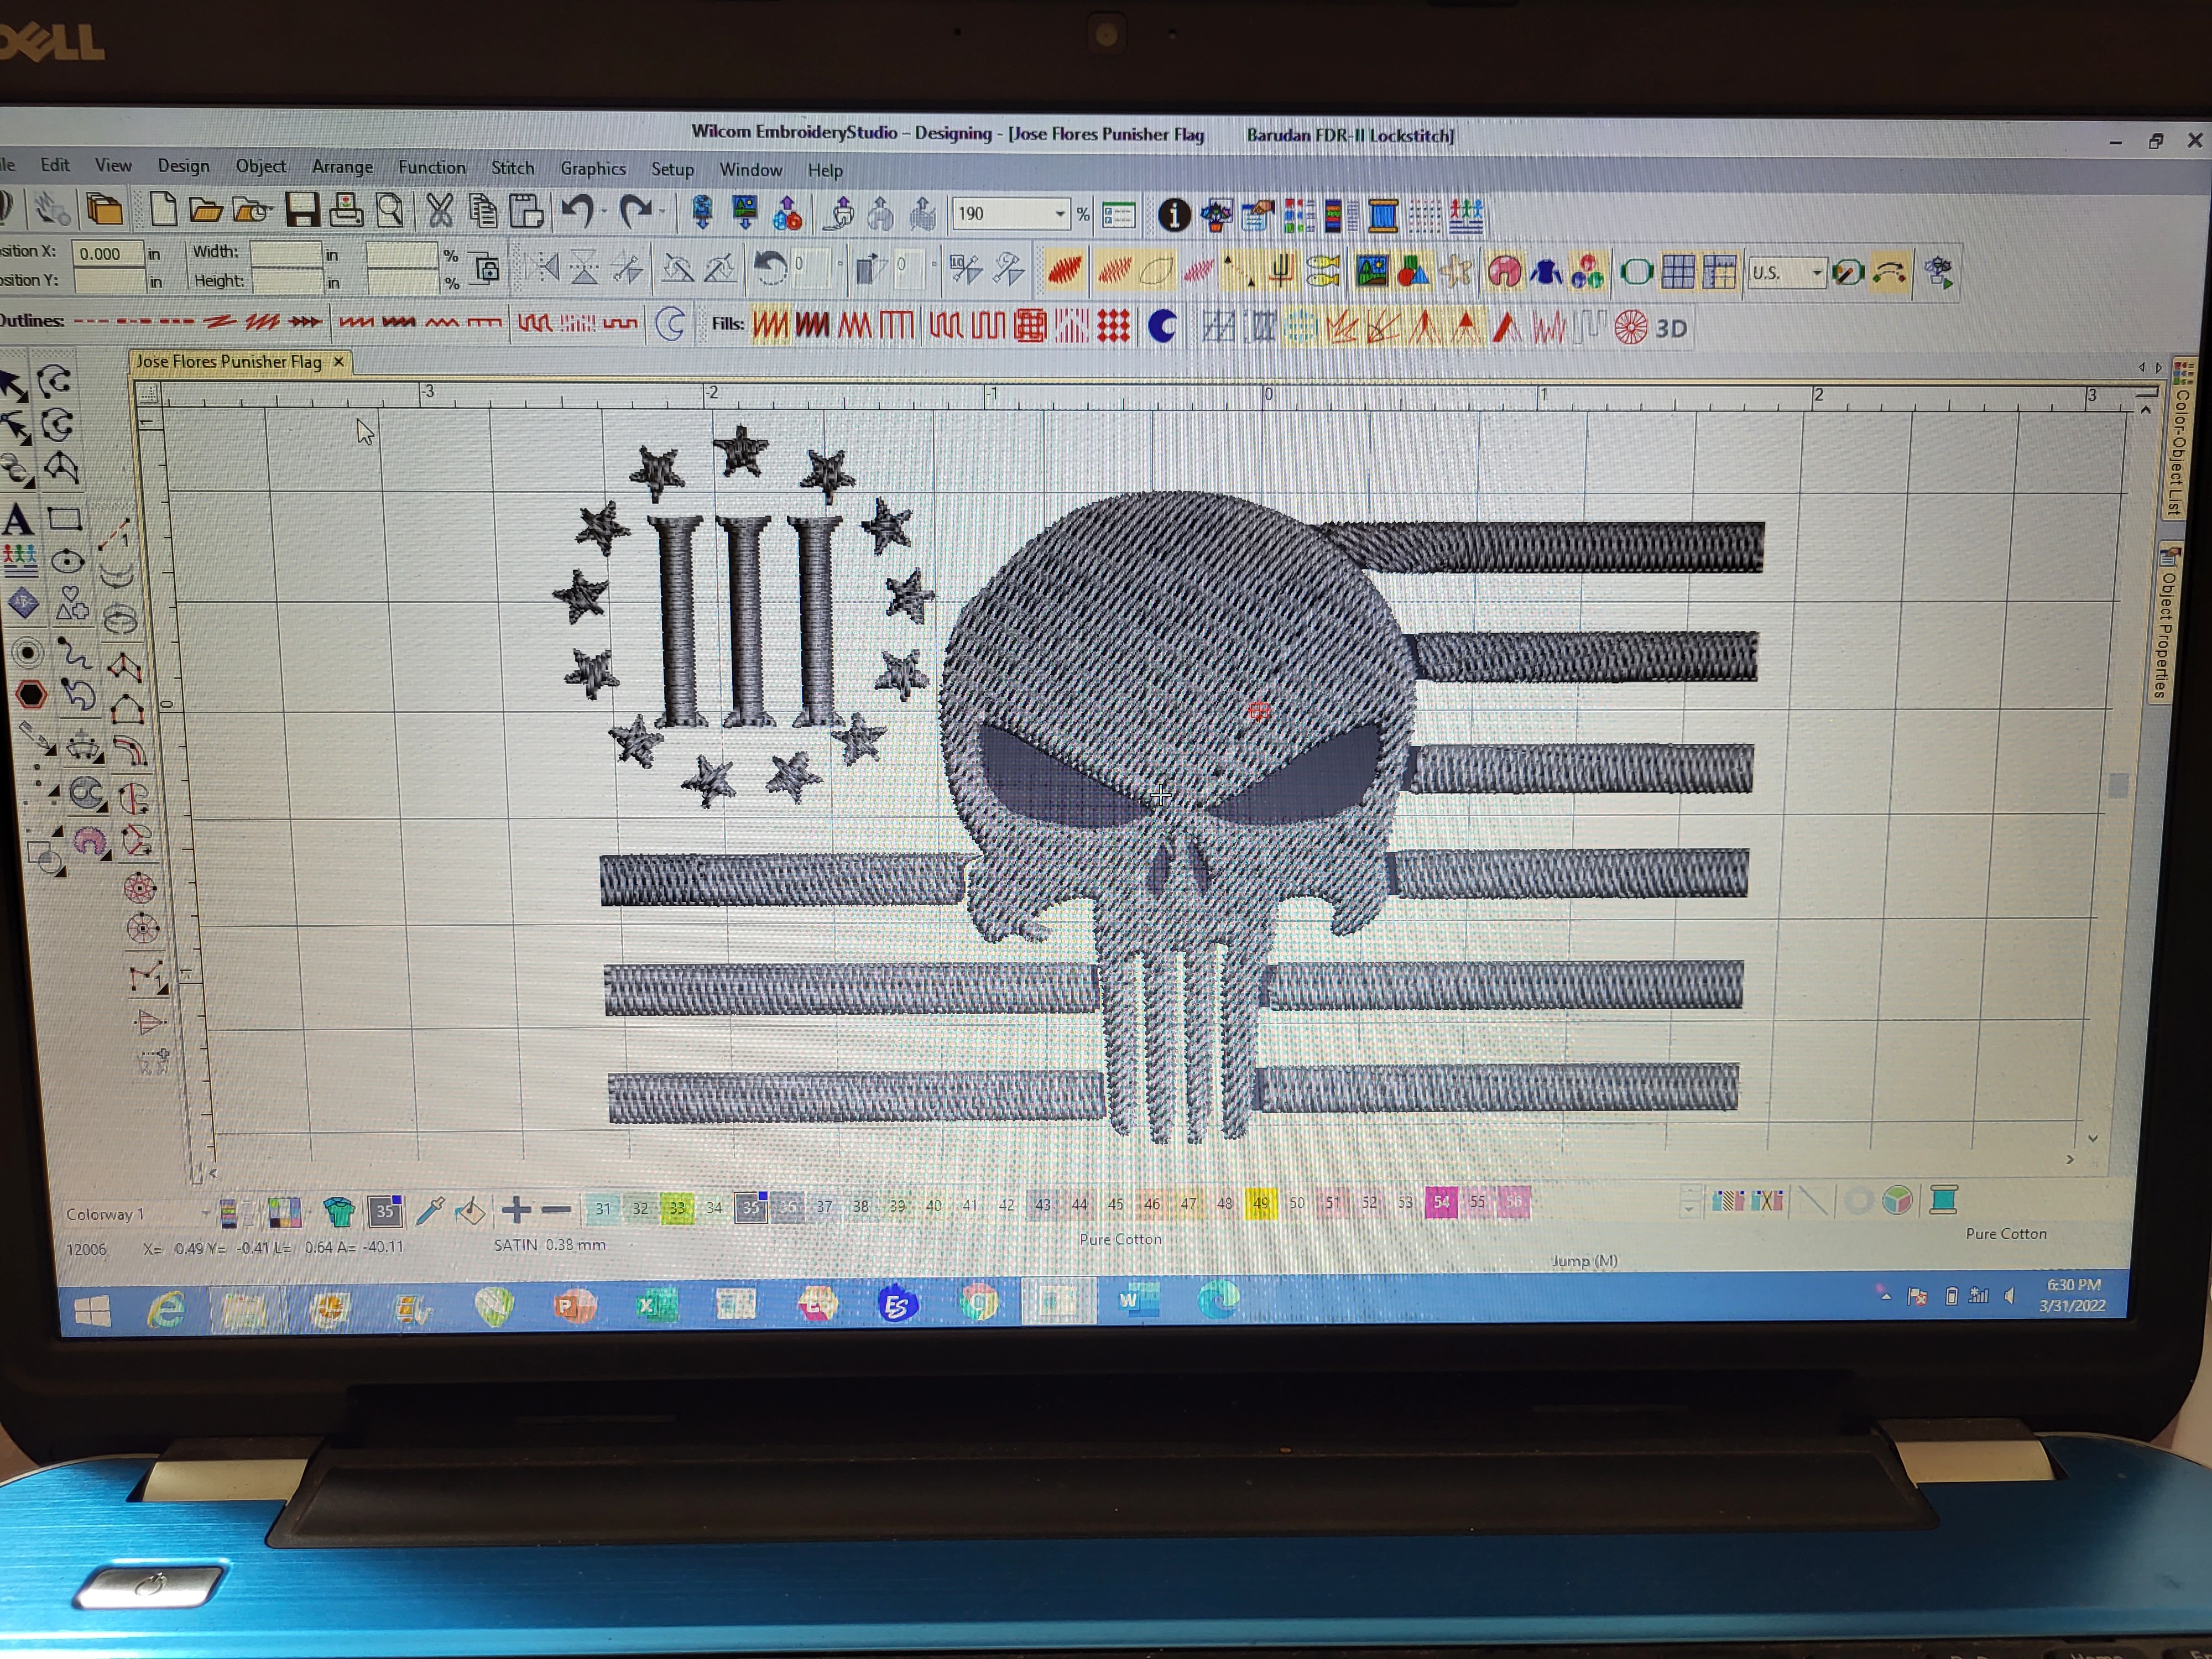Viewport: 2212px width, 1659px height.
Task: Click the blue crescent fill icon
Action: 1162,326
